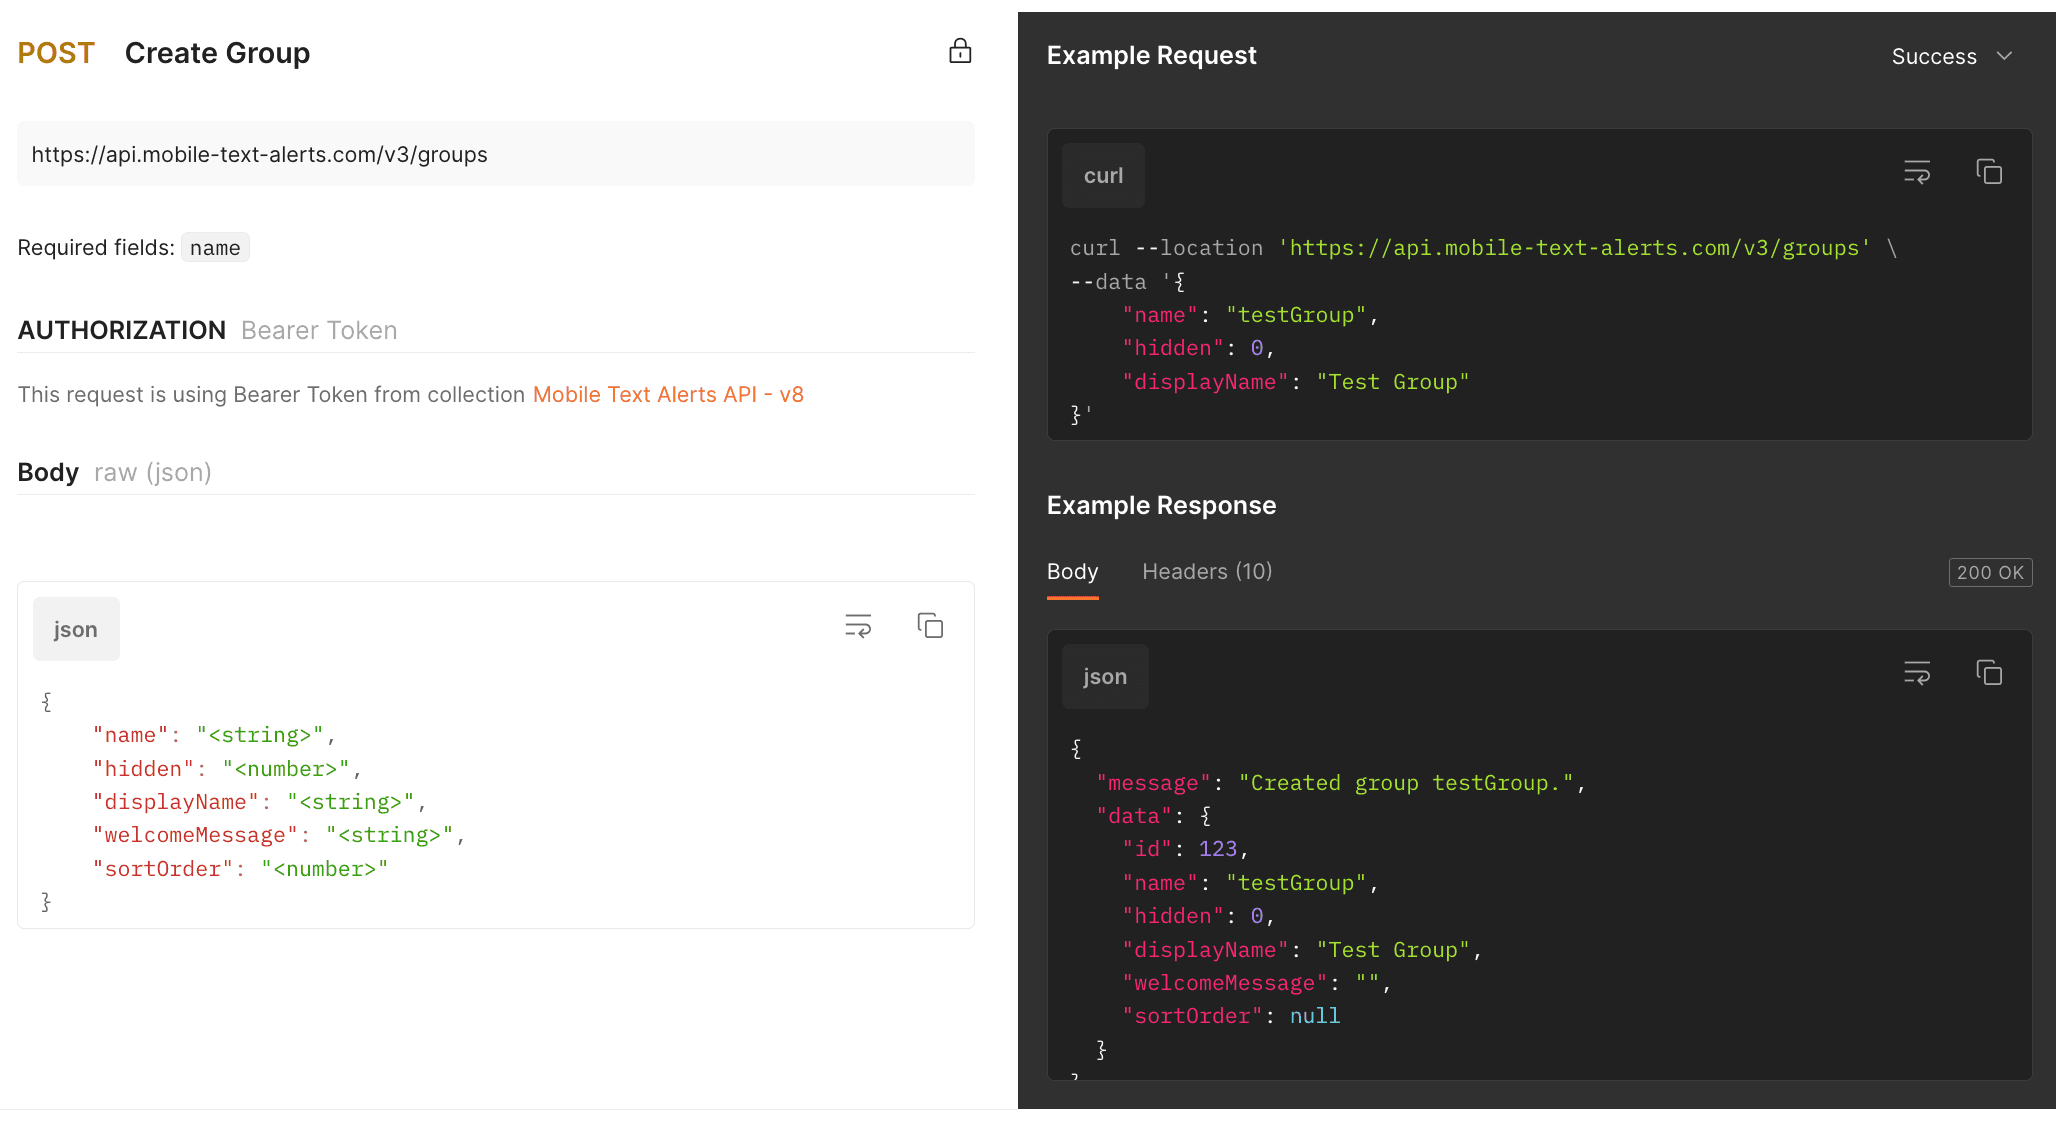The image size is (2056, 1124).
Task: Click the POST Create Group heading
Action: pyautogui.click(x=164, y=53)
